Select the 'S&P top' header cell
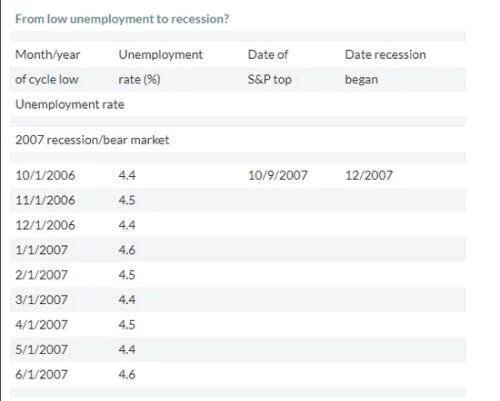 pyautogui.click(x=270, y=80)
